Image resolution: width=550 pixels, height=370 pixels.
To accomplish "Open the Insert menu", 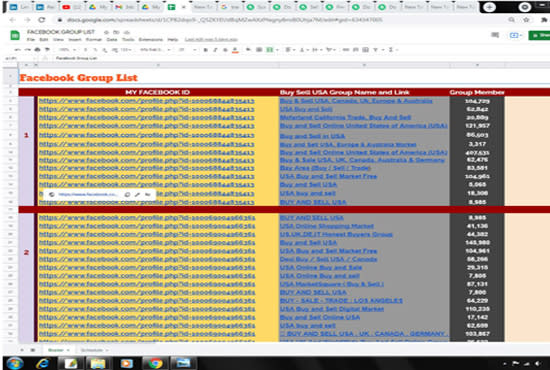I will [75, 40].
